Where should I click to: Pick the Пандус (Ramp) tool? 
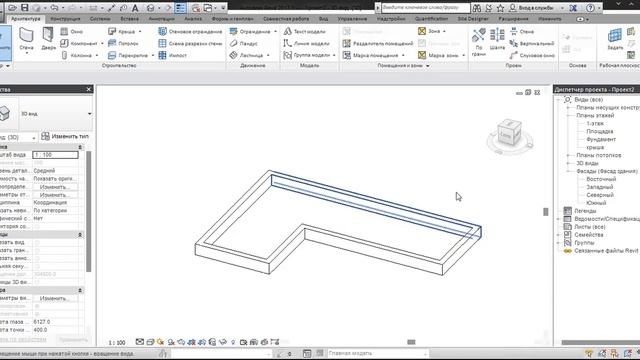[x=243, y=43]
